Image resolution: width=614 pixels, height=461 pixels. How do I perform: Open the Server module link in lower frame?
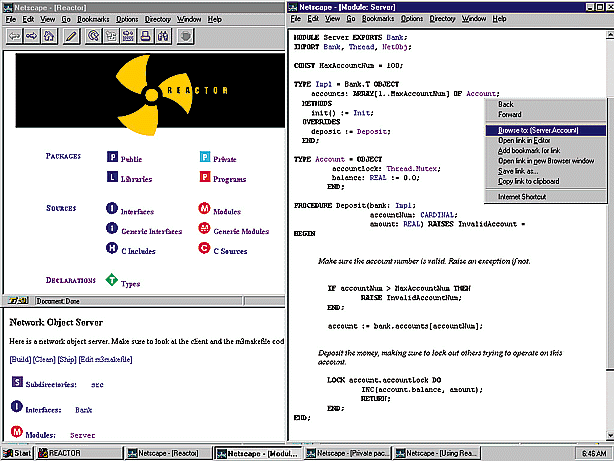point(83,435)
